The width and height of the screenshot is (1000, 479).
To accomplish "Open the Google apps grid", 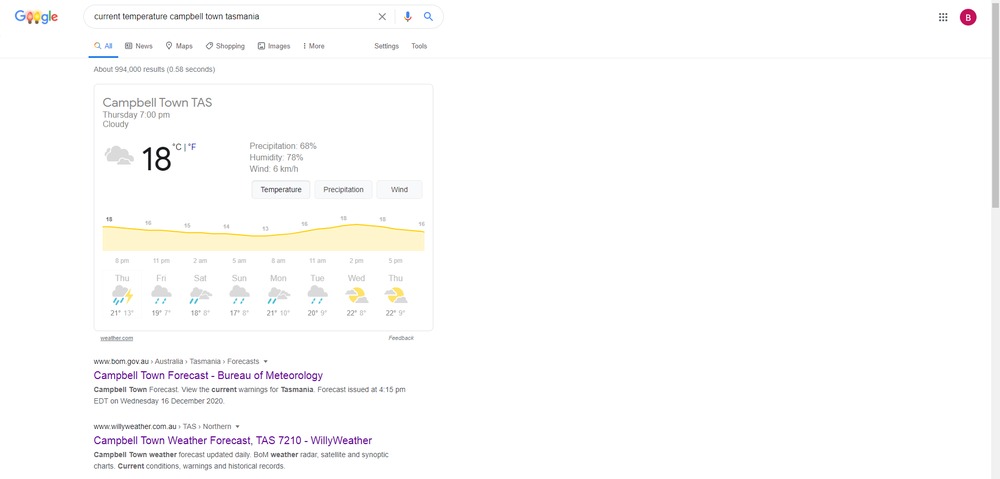I will 943,17.
